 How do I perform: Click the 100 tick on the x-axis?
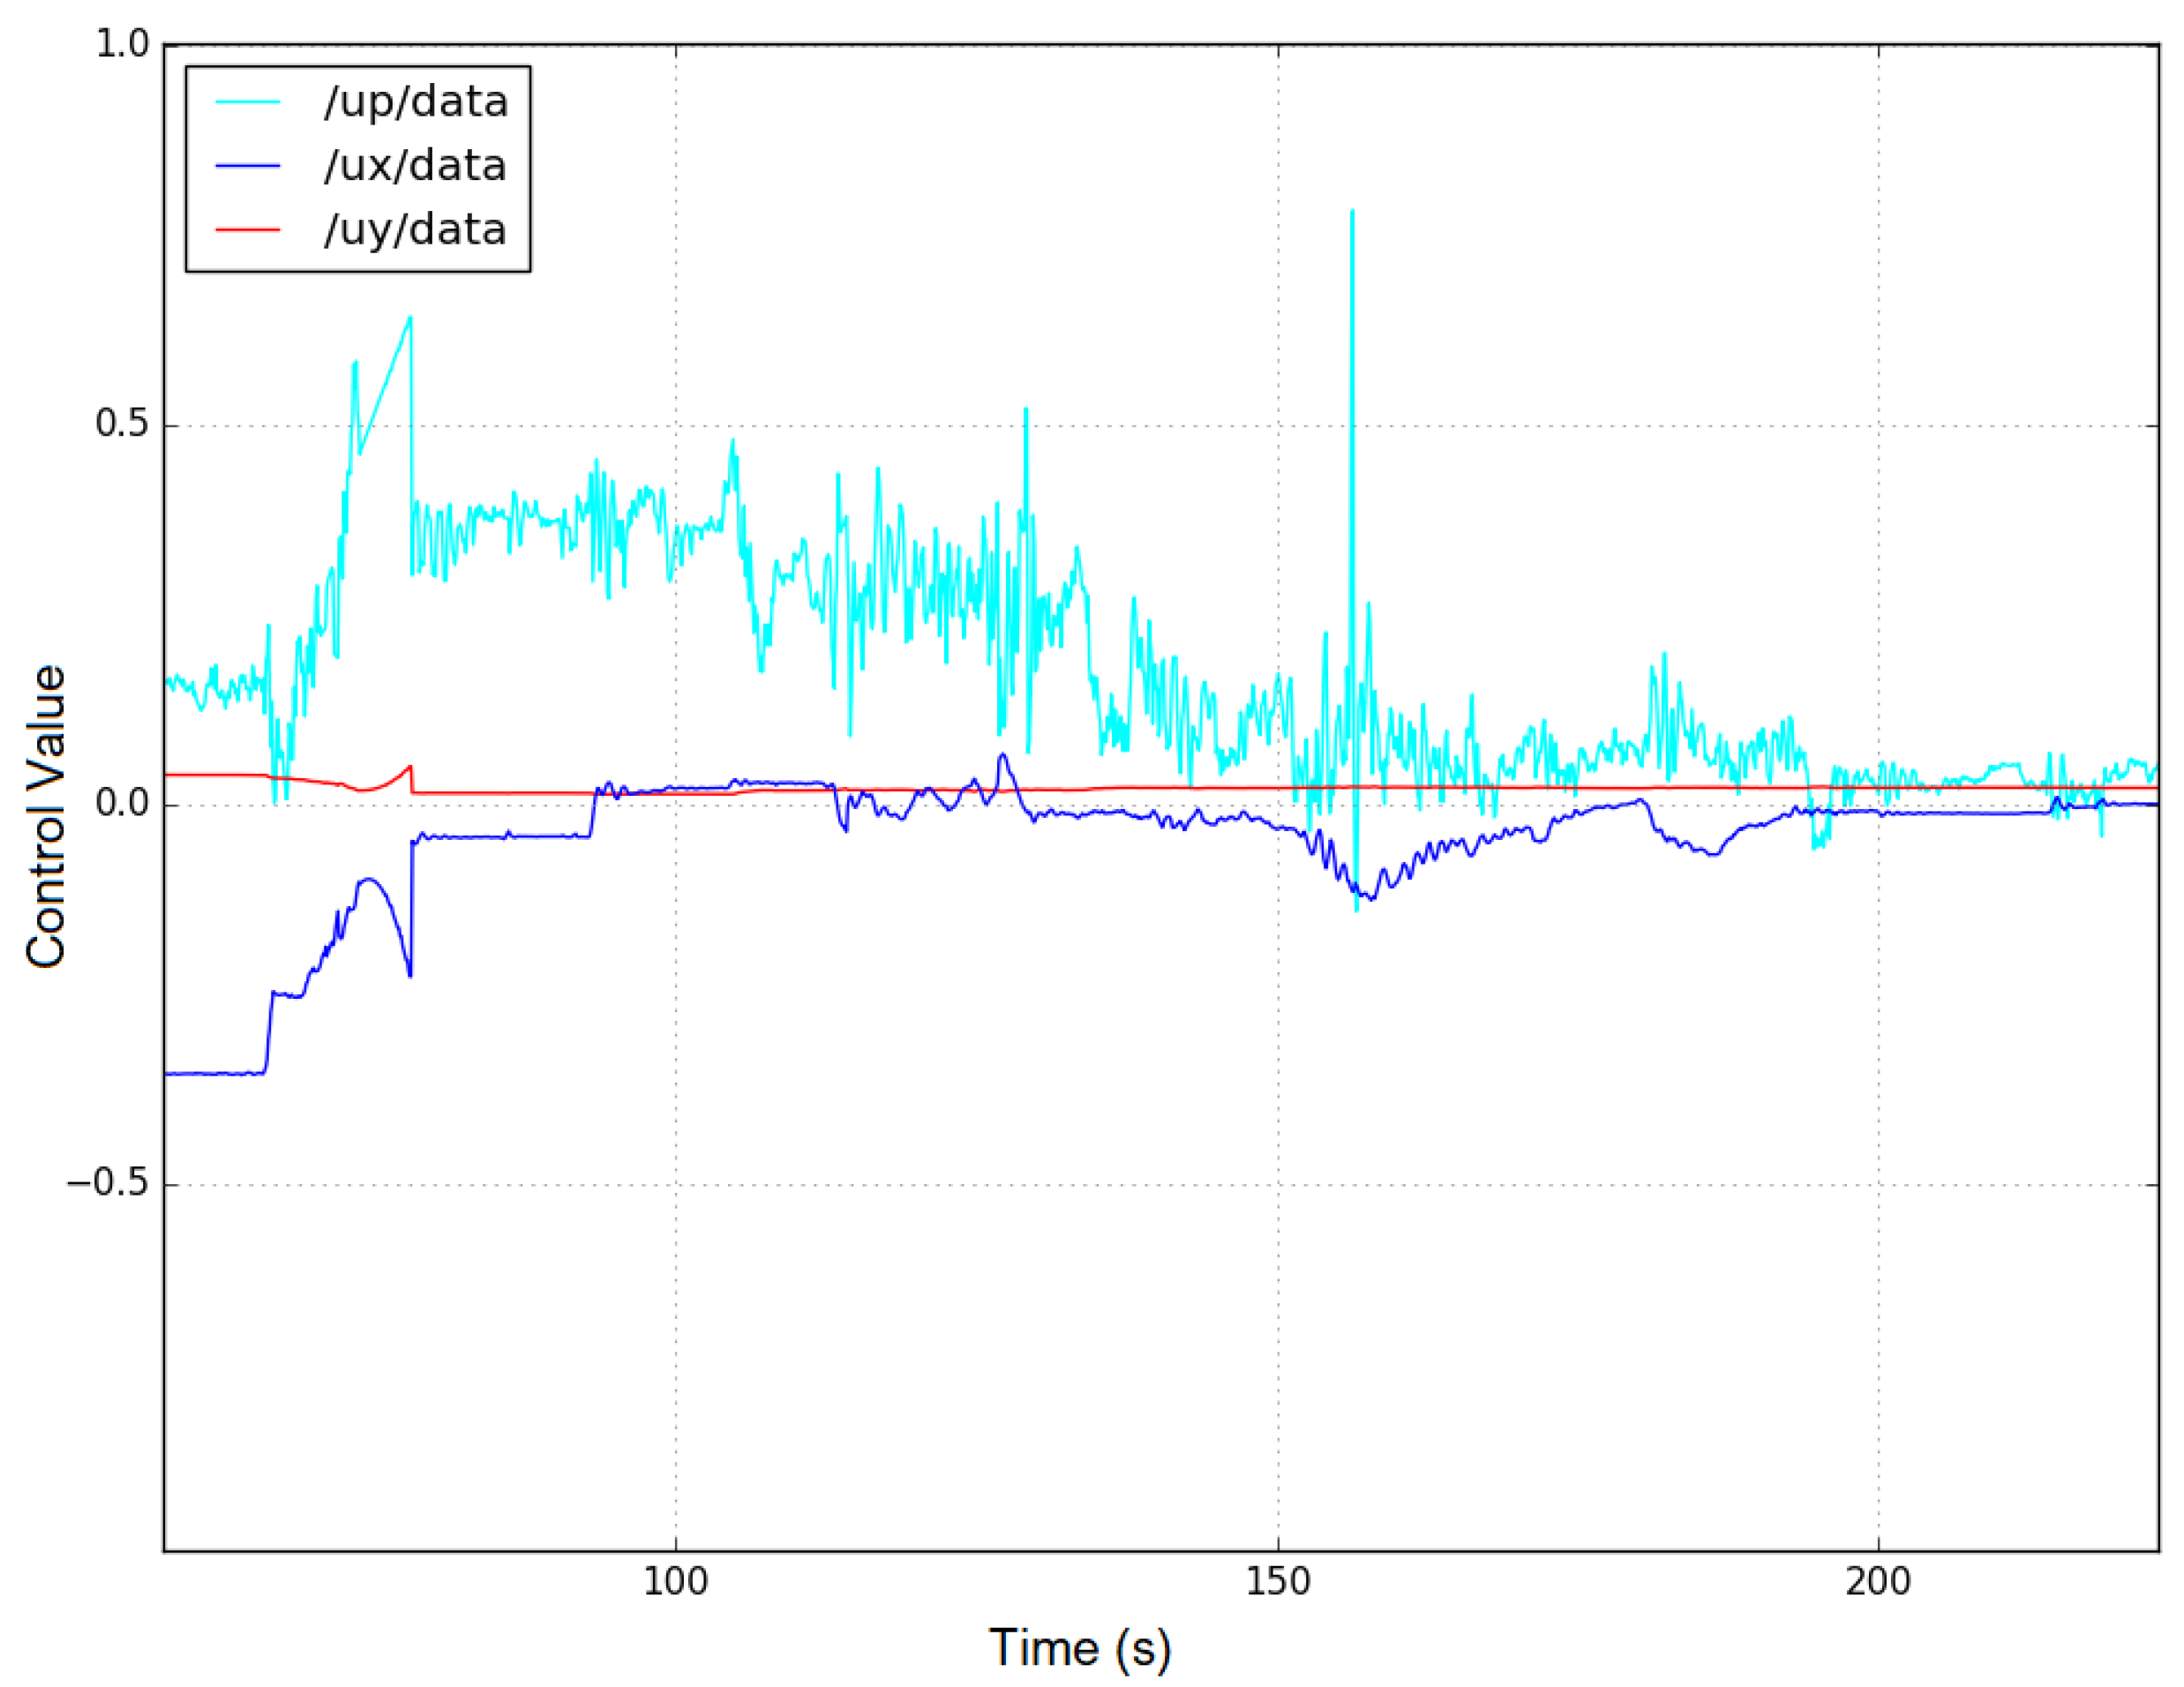click(675, 1583)
